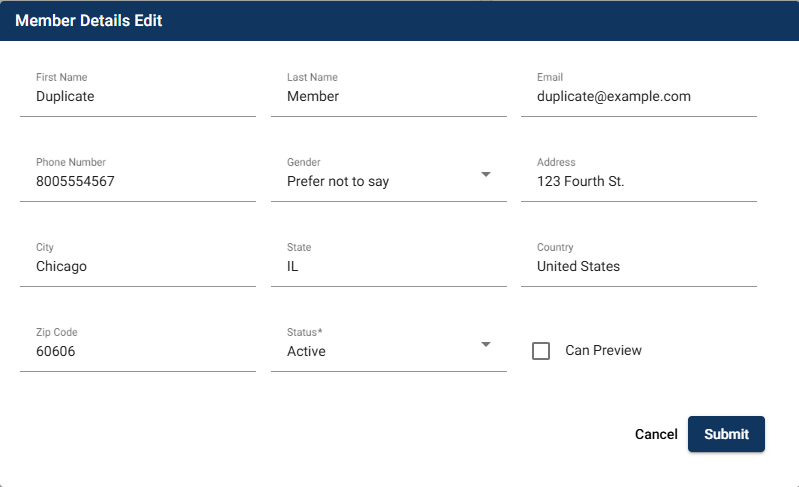Viewport: 799px width, 487px height.
Task: Click the City input field
Action: coord(137,267)
